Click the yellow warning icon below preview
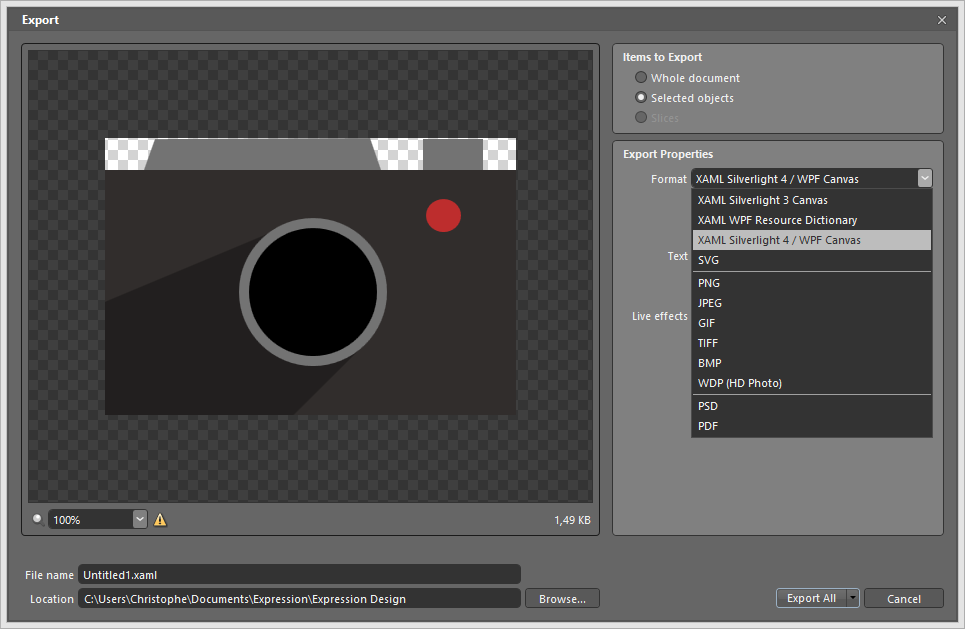Screen dimensions: 965x629 click(x=160, y=520)
